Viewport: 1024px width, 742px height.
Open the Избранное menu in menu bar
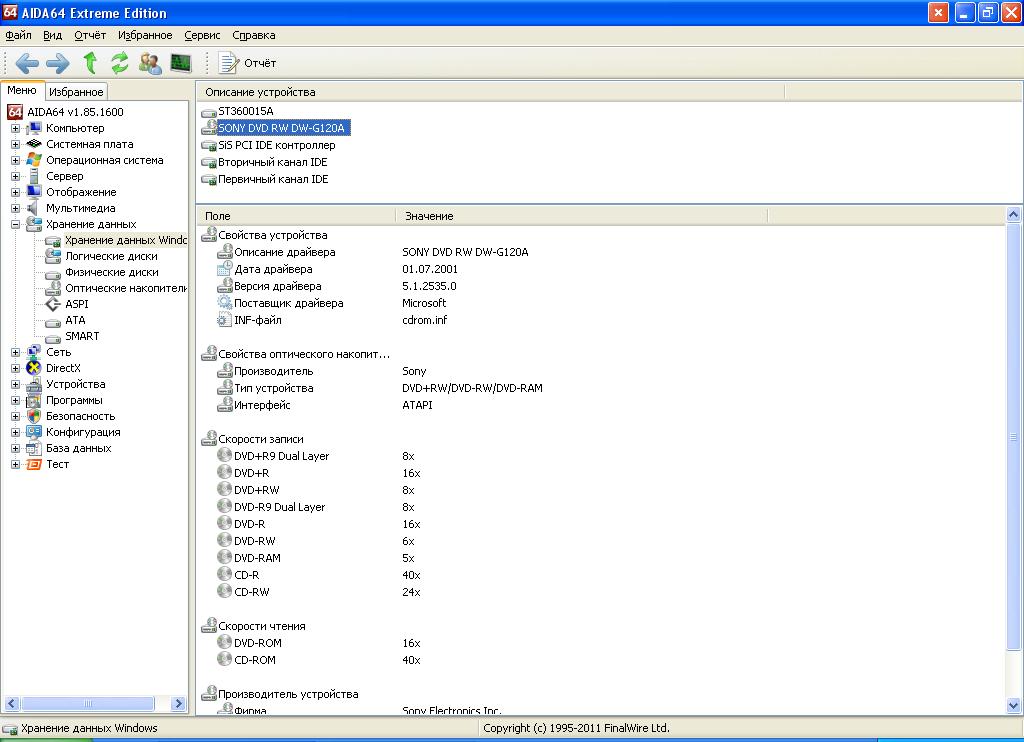tap(145, 35)
